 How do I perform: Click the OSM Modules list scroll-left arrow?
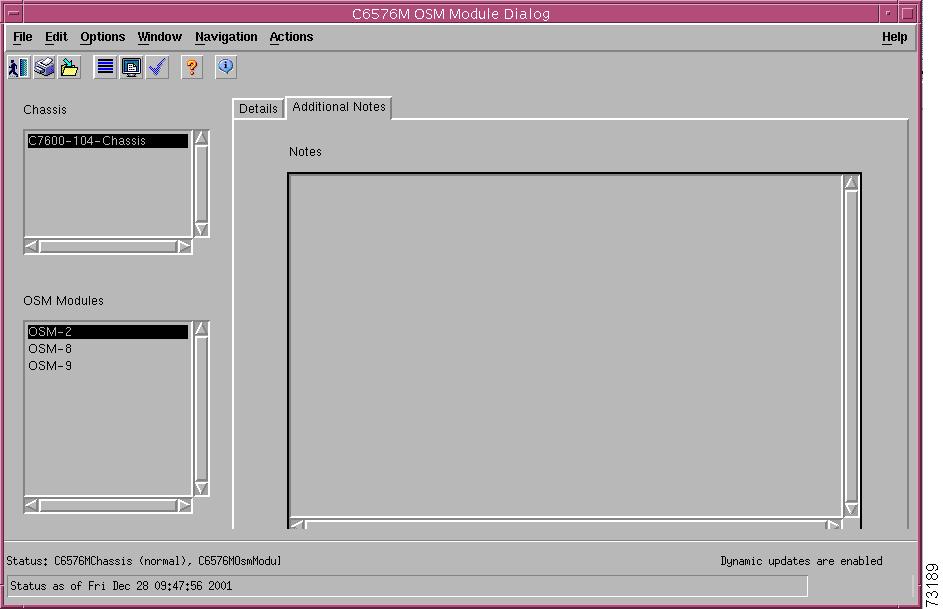point(31,505)
